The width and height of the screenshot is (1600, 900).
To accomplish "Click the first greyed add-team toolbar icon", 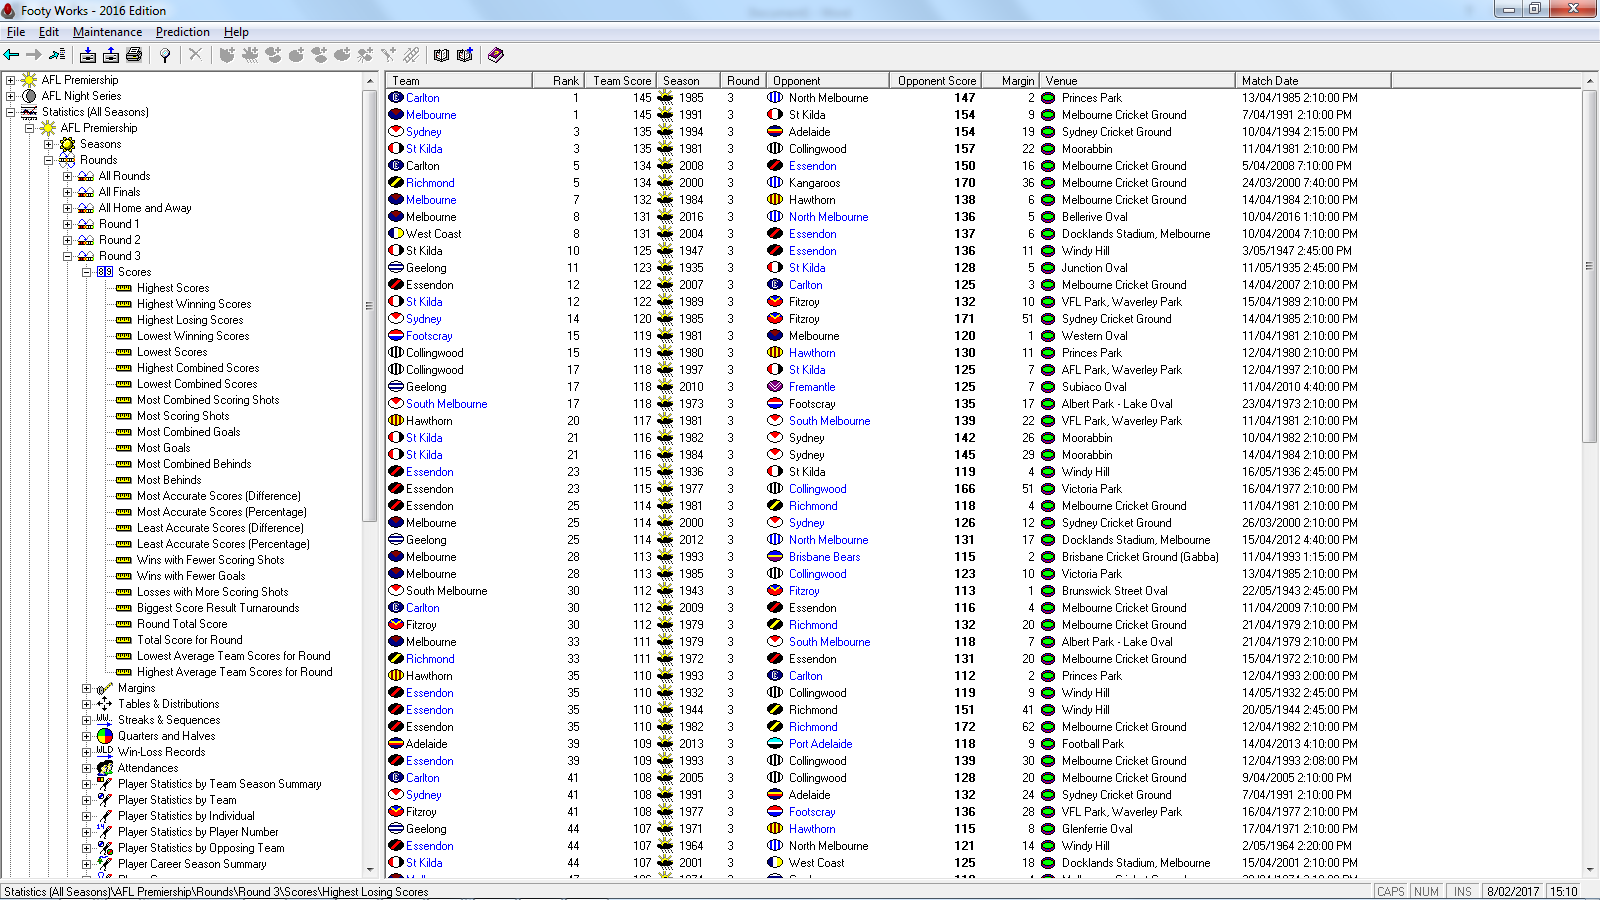I will click(x=227, y=55).
